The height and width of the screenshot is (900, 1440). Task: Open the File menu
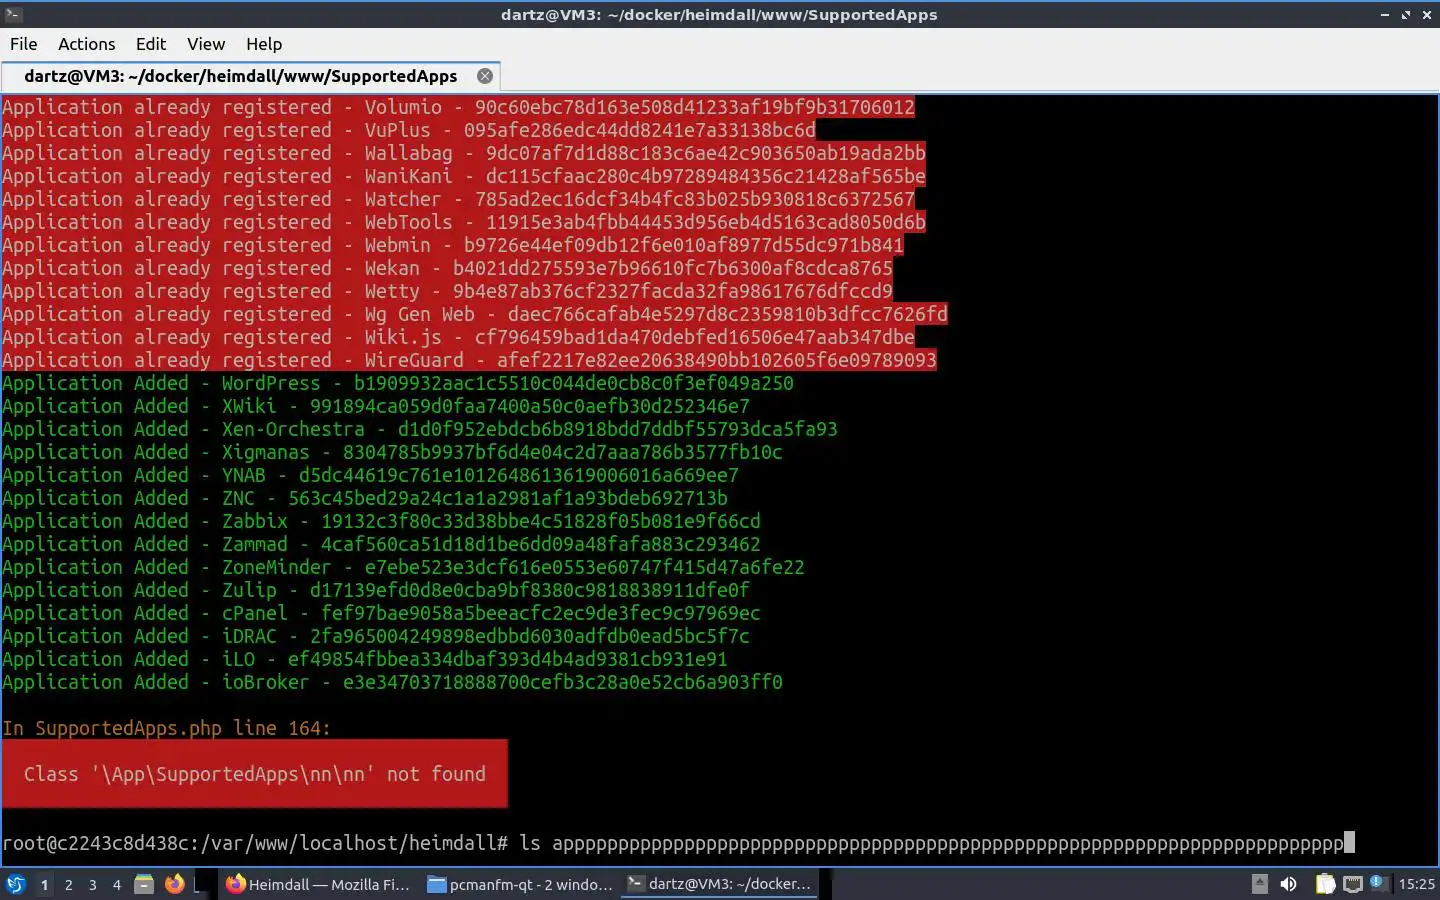coord(24,44)
